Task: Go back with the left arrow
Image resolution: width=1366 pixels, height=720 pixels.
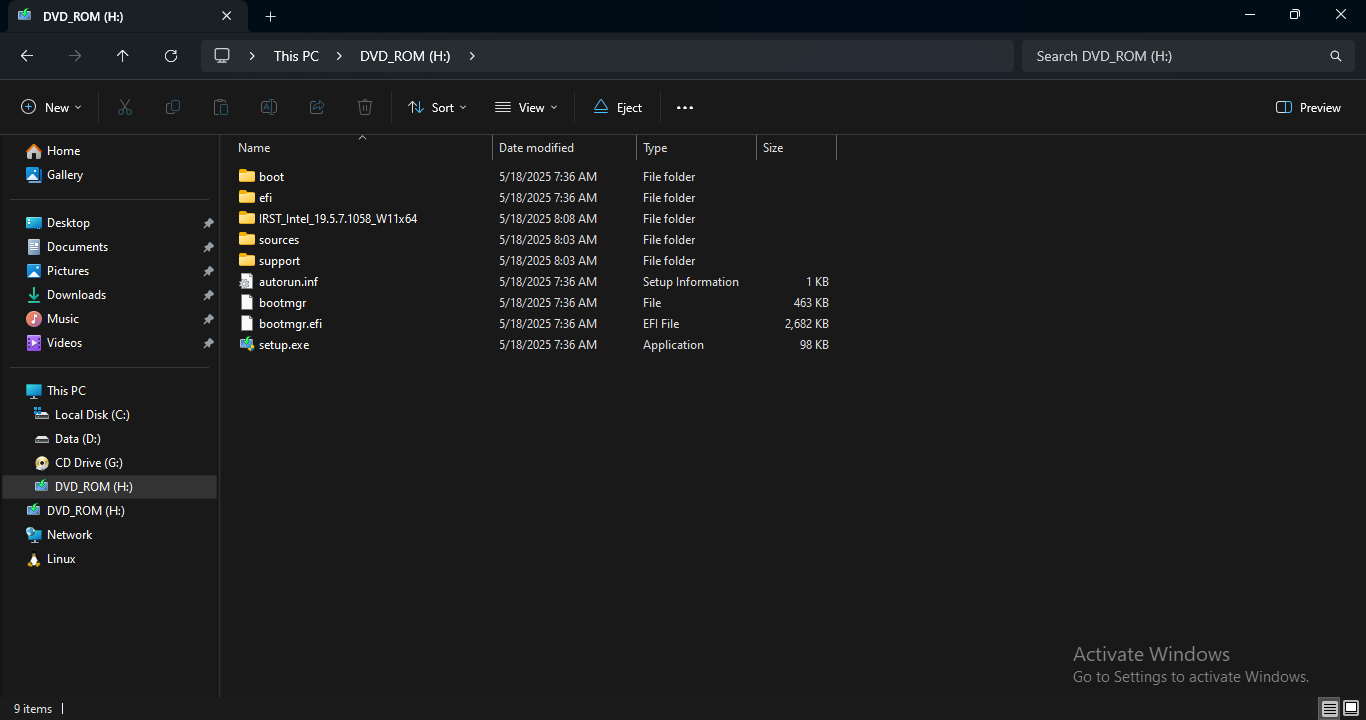Action: (27, 56)
